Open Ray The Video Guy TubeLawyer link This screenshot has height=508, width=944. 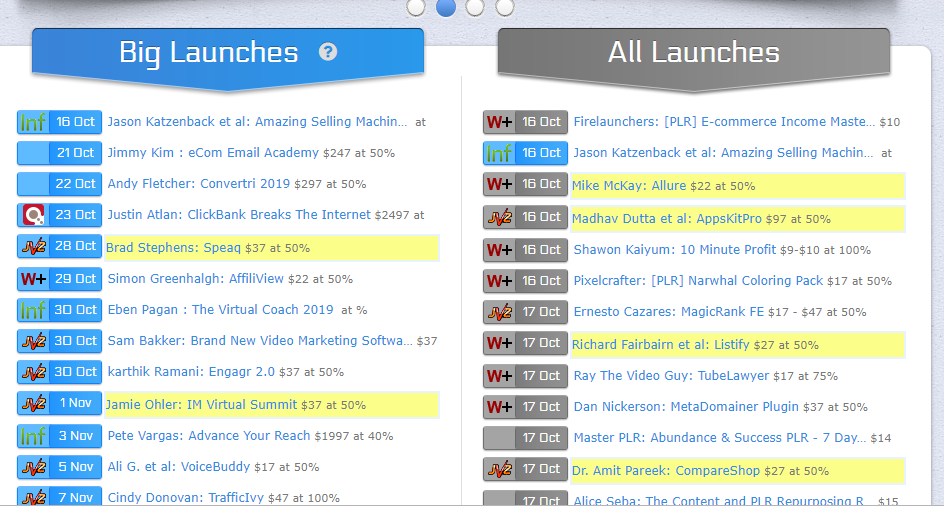tap(671, 376)
